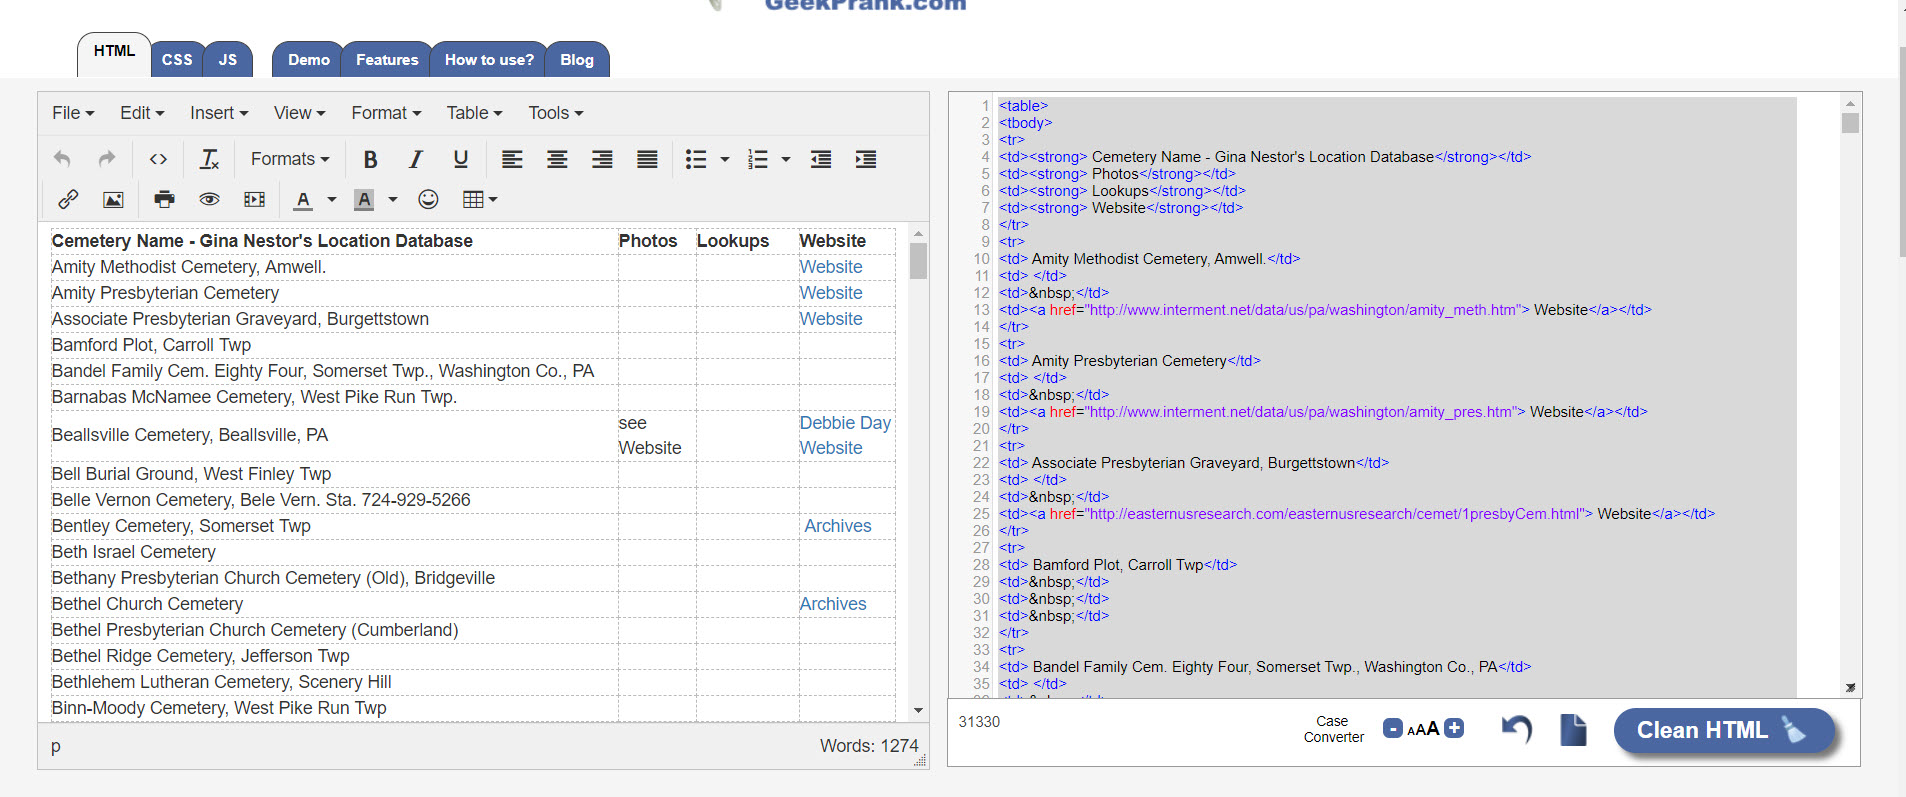Apply background color highlight icon
The image size is (1906, 797).
click(364, 200)
